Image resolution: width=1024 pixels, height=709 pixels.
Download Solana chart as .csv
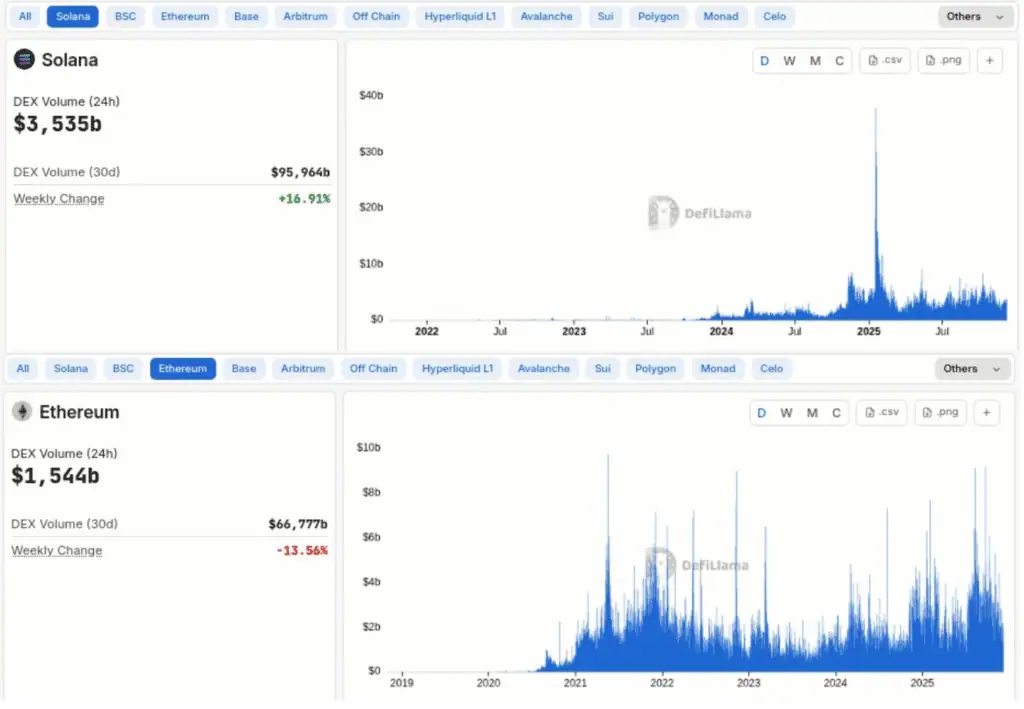pyautogui.click(x=885, y=61)
